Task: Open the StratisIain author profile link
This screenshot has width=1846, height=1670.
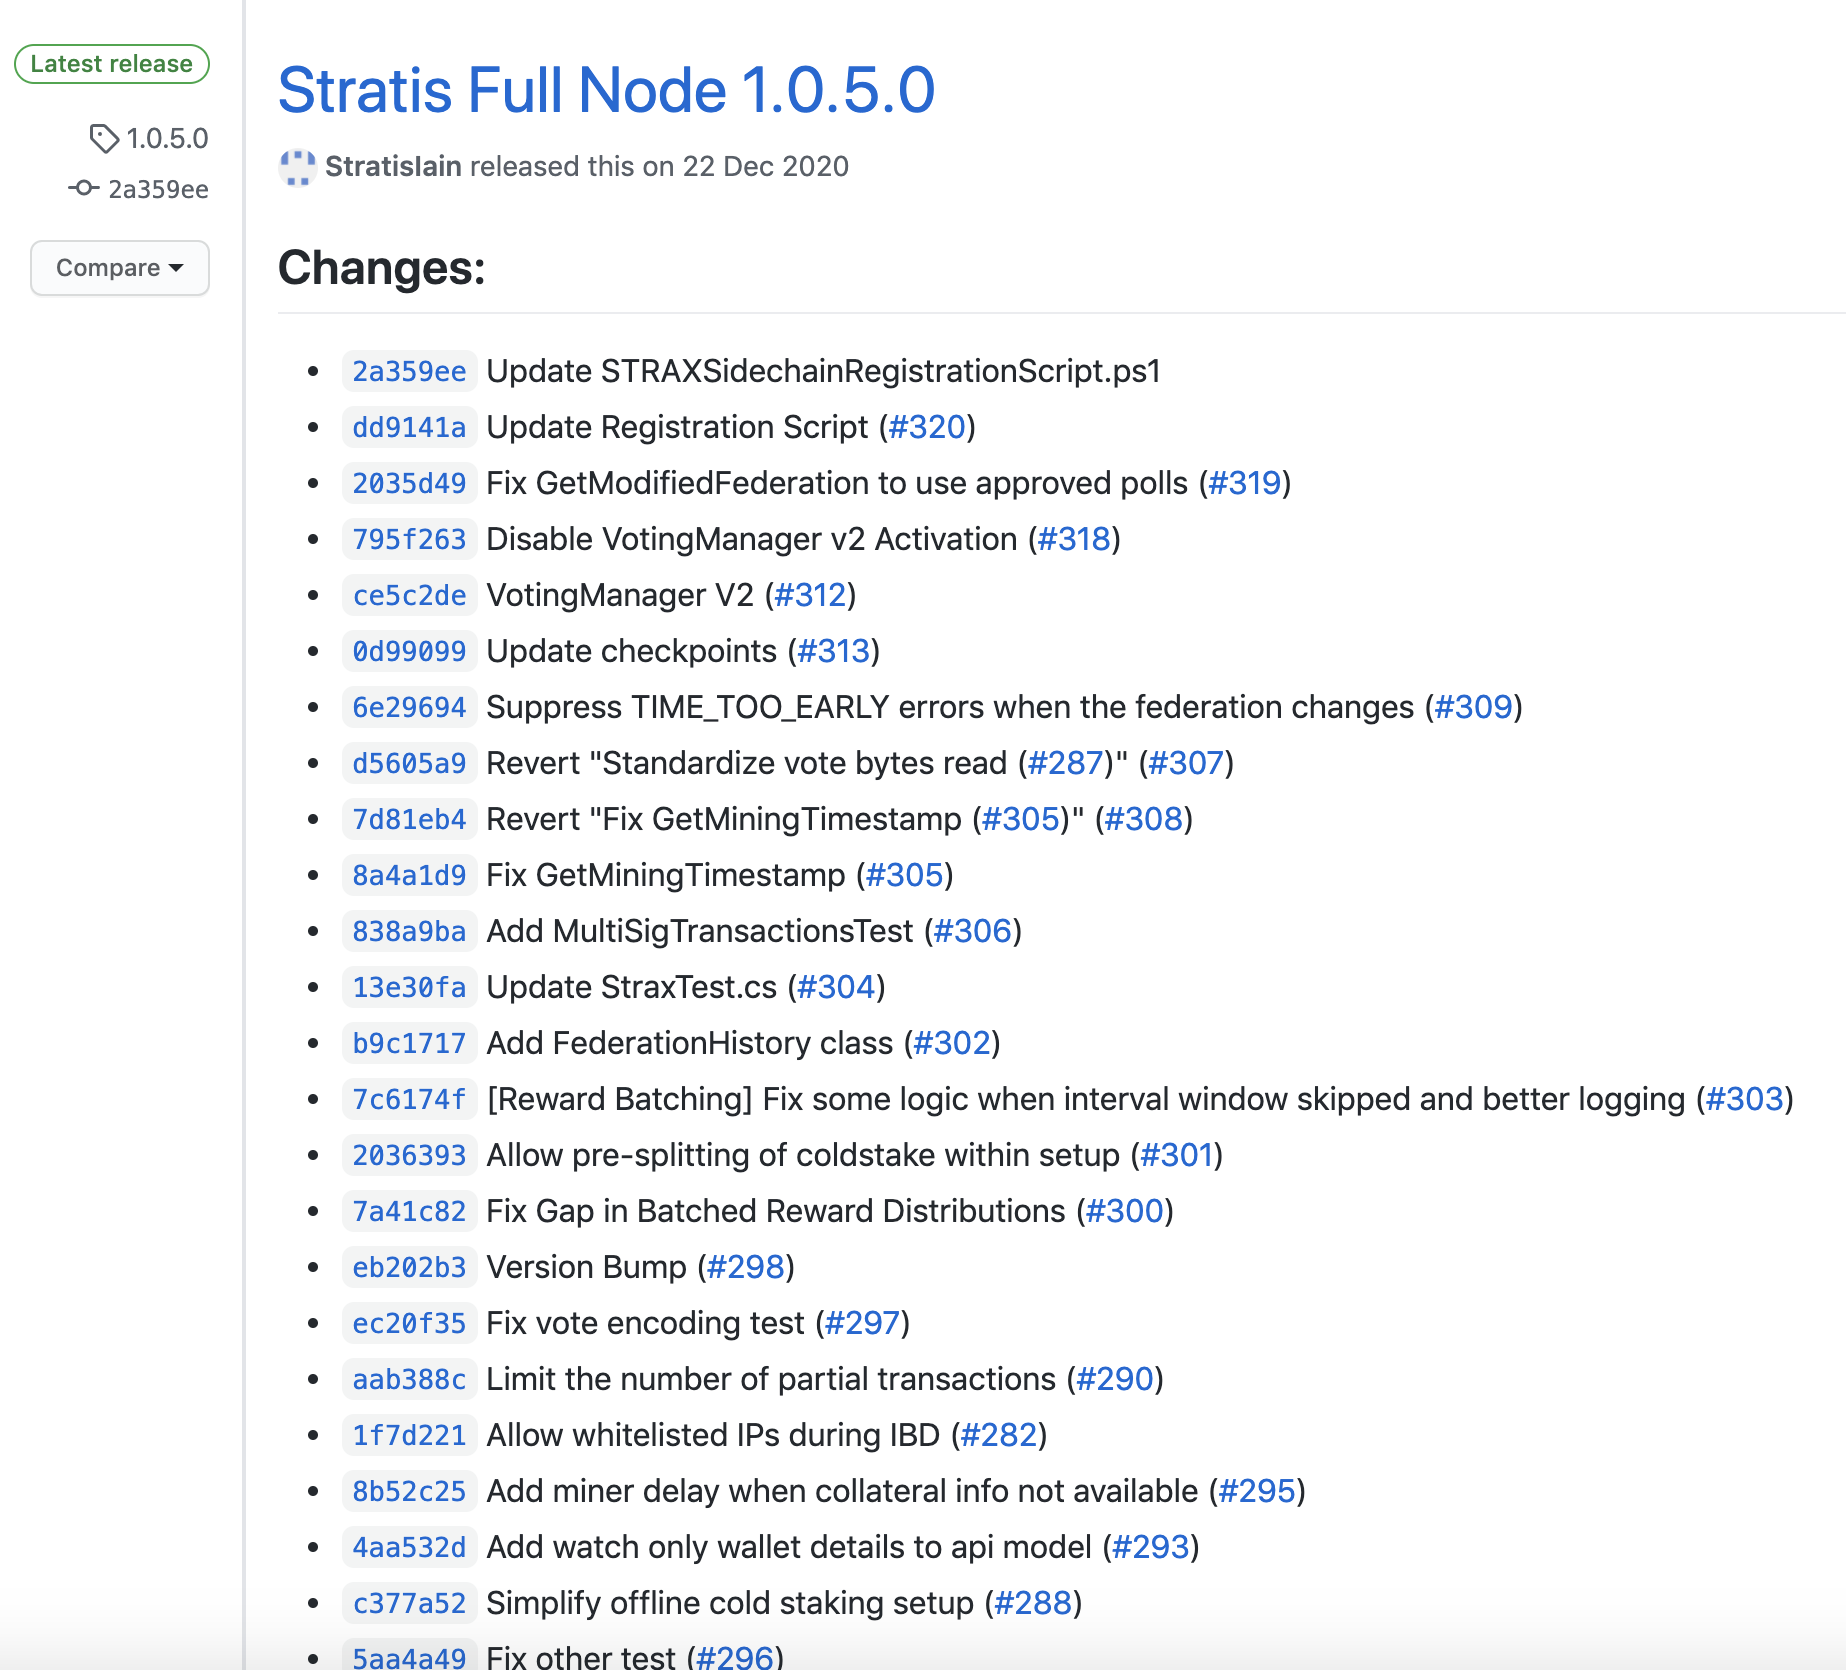Action: 393,166
